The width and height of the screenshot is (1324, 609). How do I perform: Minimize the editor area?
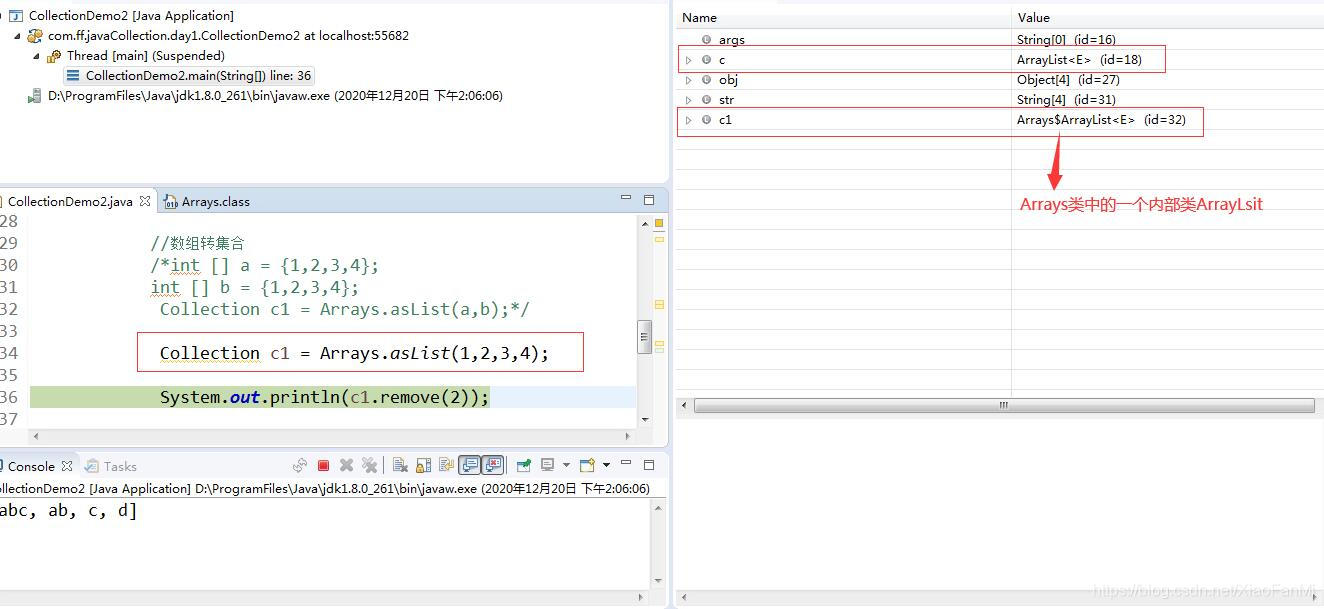tap(626, 198)
